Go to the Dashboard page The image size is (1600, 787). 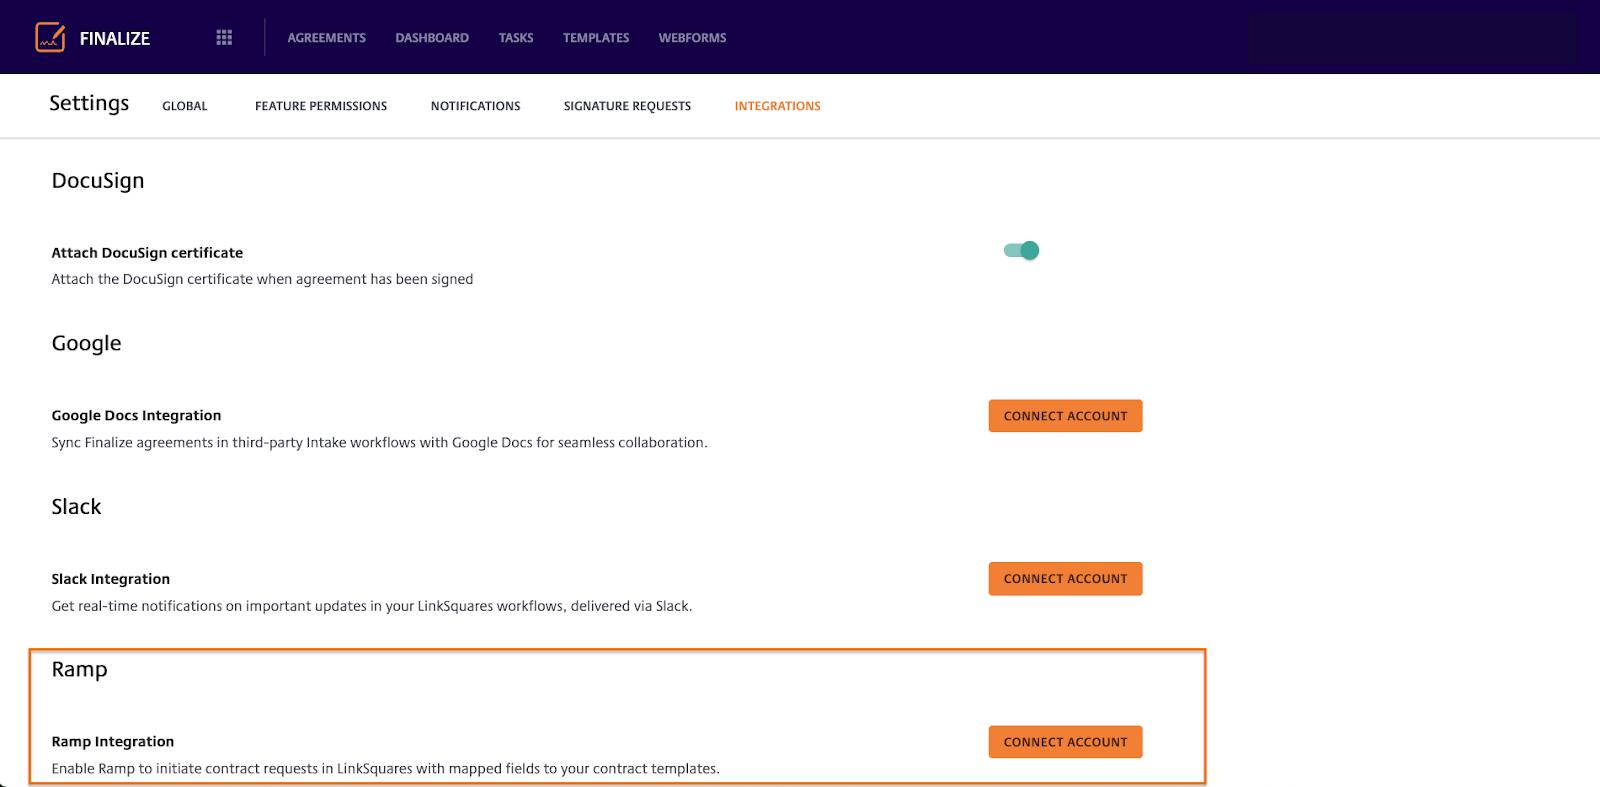click(x=432, y=38)
